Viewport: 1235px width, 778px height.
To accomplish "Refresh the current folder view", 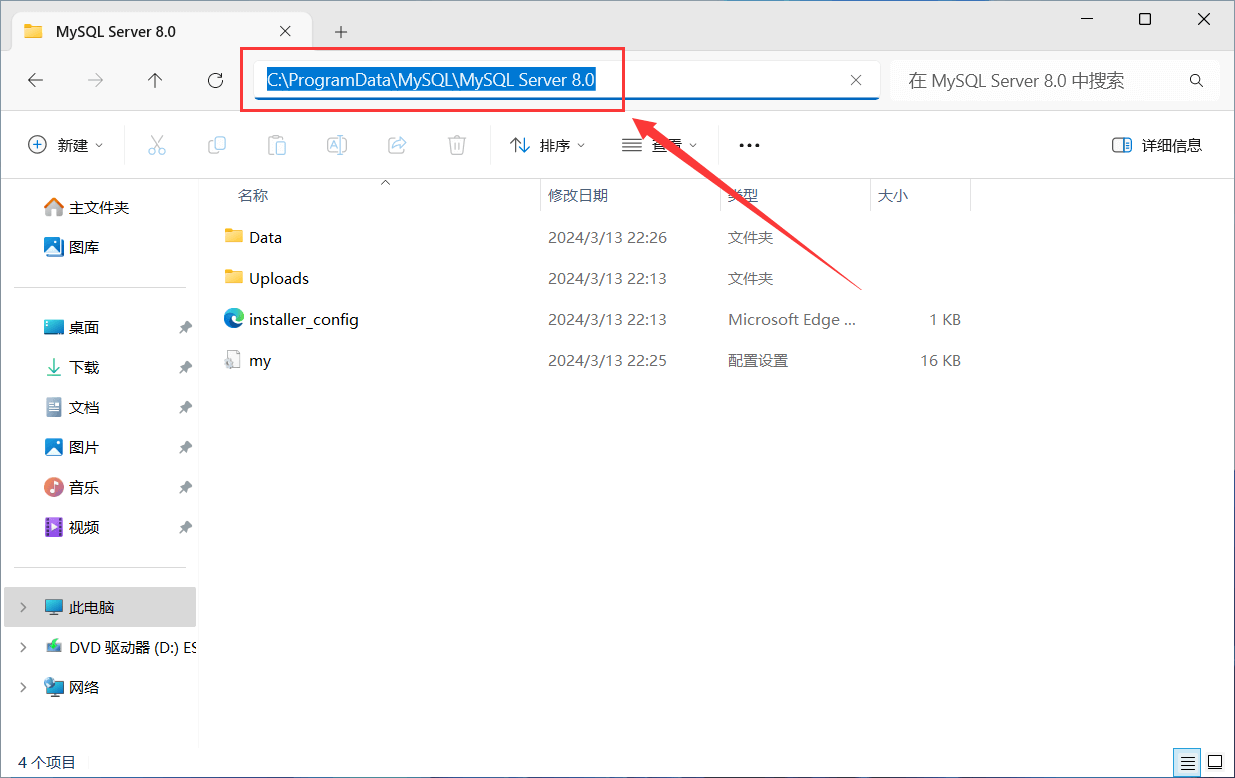I will pyautogui.click(x=215, y=81).
